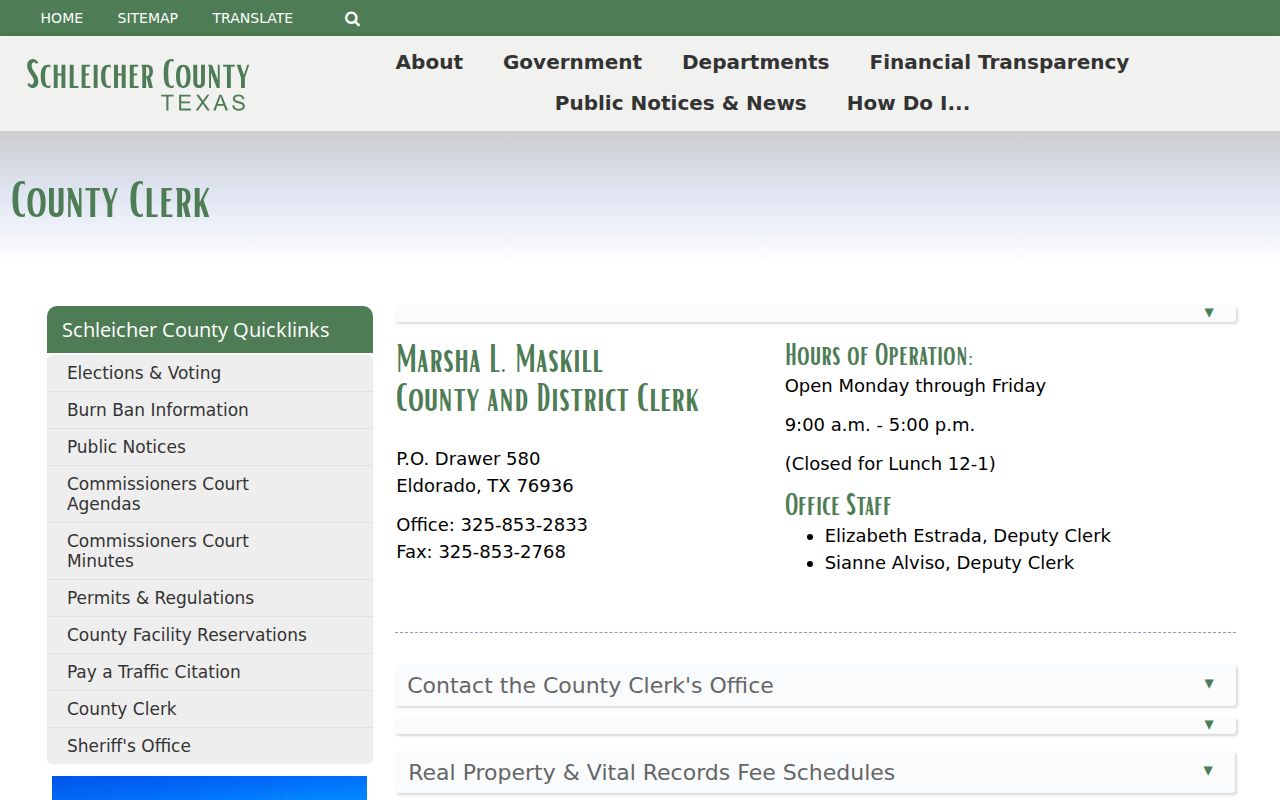The height and width of the screenshot is (800, 1280).
Task: Expand Contact the County Clerk's Office
Action: click(x=816, y=685)
